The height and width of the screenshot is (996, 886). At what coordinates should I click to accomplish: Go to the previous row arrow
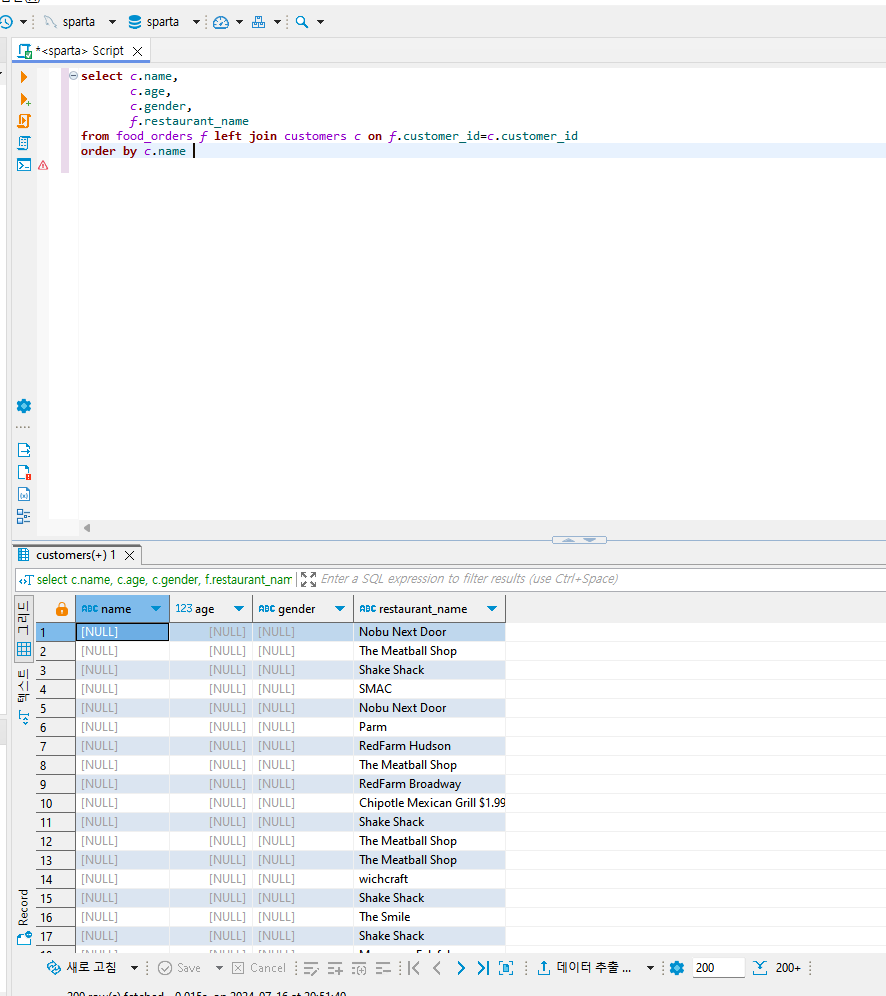(x=437, y=968)
